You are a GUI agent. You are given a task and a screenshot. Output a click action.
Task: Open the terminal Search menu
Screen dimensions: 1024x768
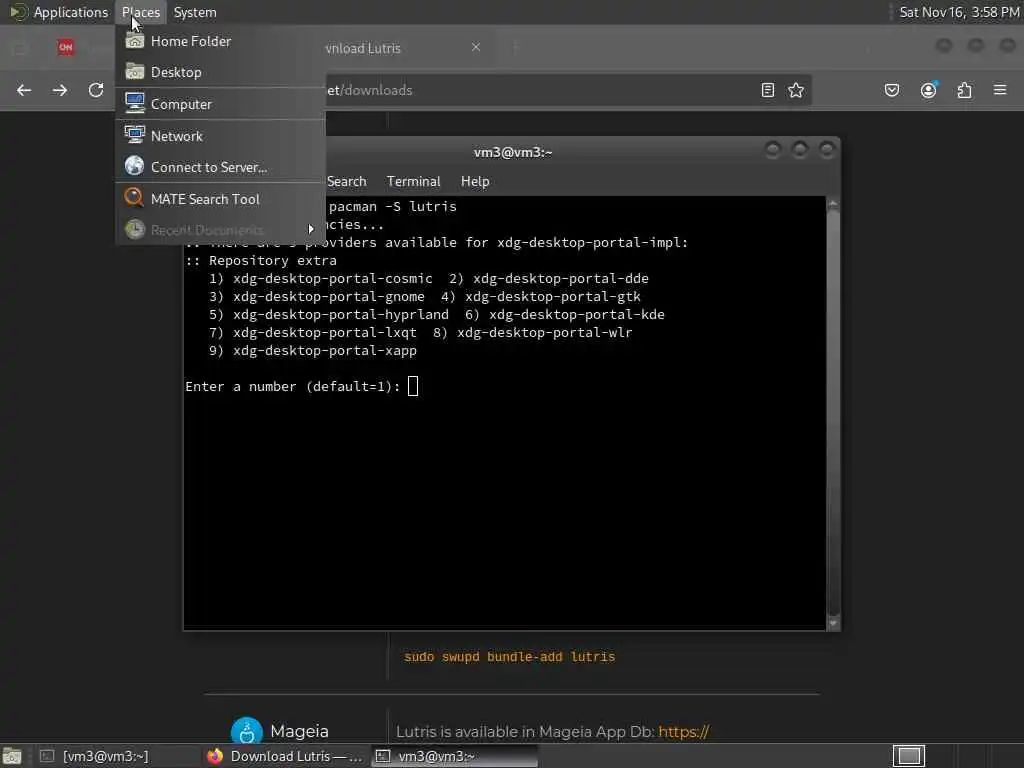click(x=346, y=182)
